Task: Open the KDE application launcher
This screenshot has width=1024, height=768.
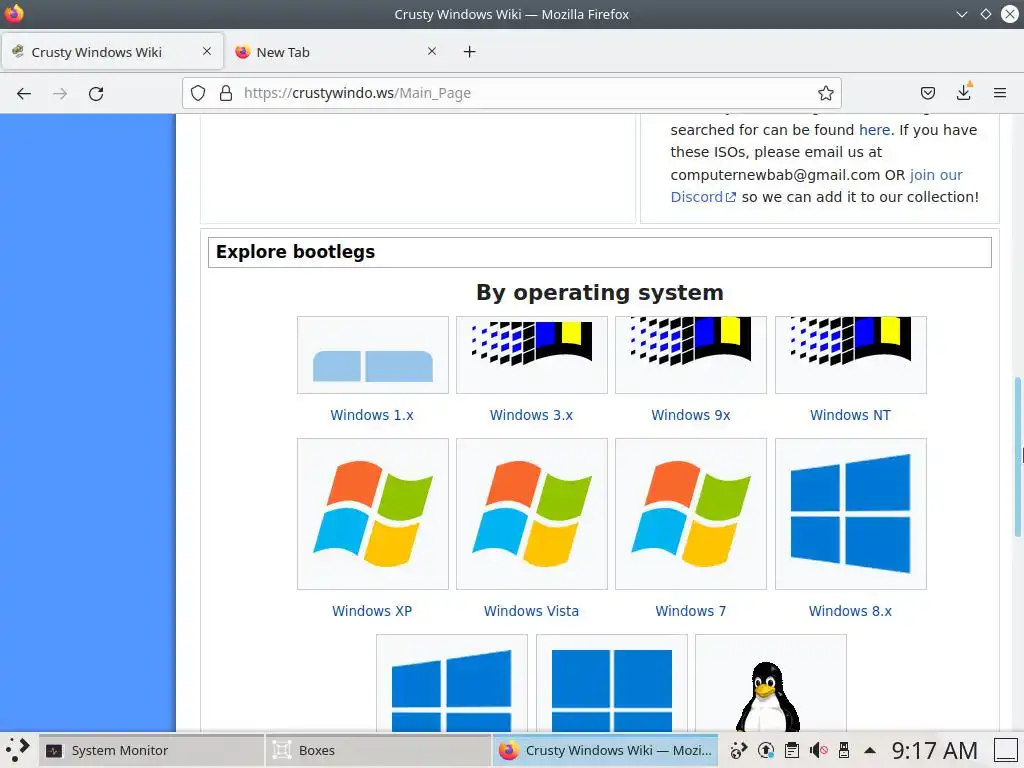Action: point(17,750)
